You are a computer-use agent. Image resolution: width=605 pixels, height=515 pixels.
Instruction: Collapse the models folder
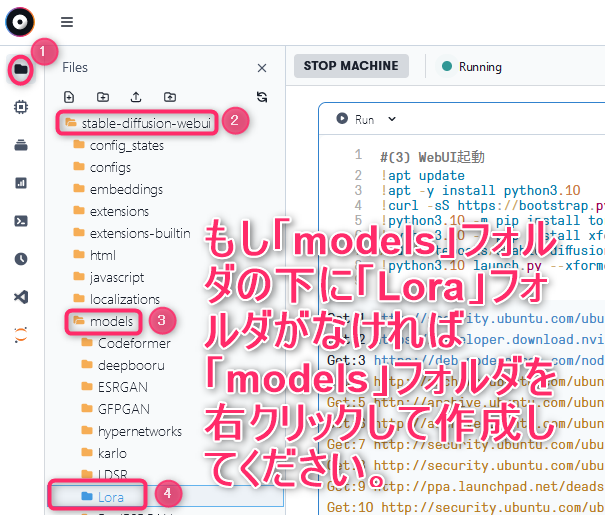tap(103, 321)
